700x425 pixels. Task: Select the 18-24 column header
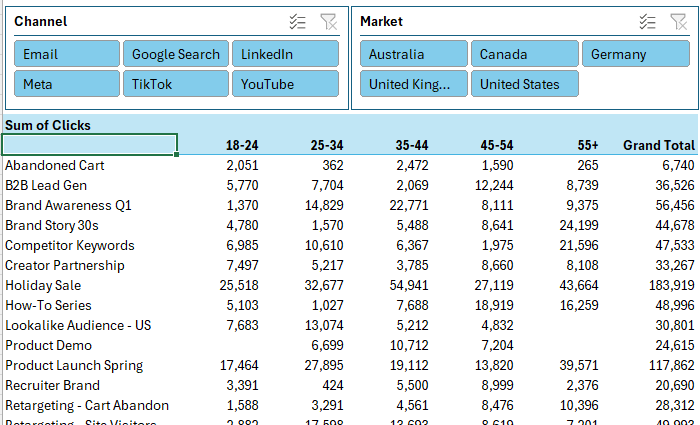(x=242, y=145)
